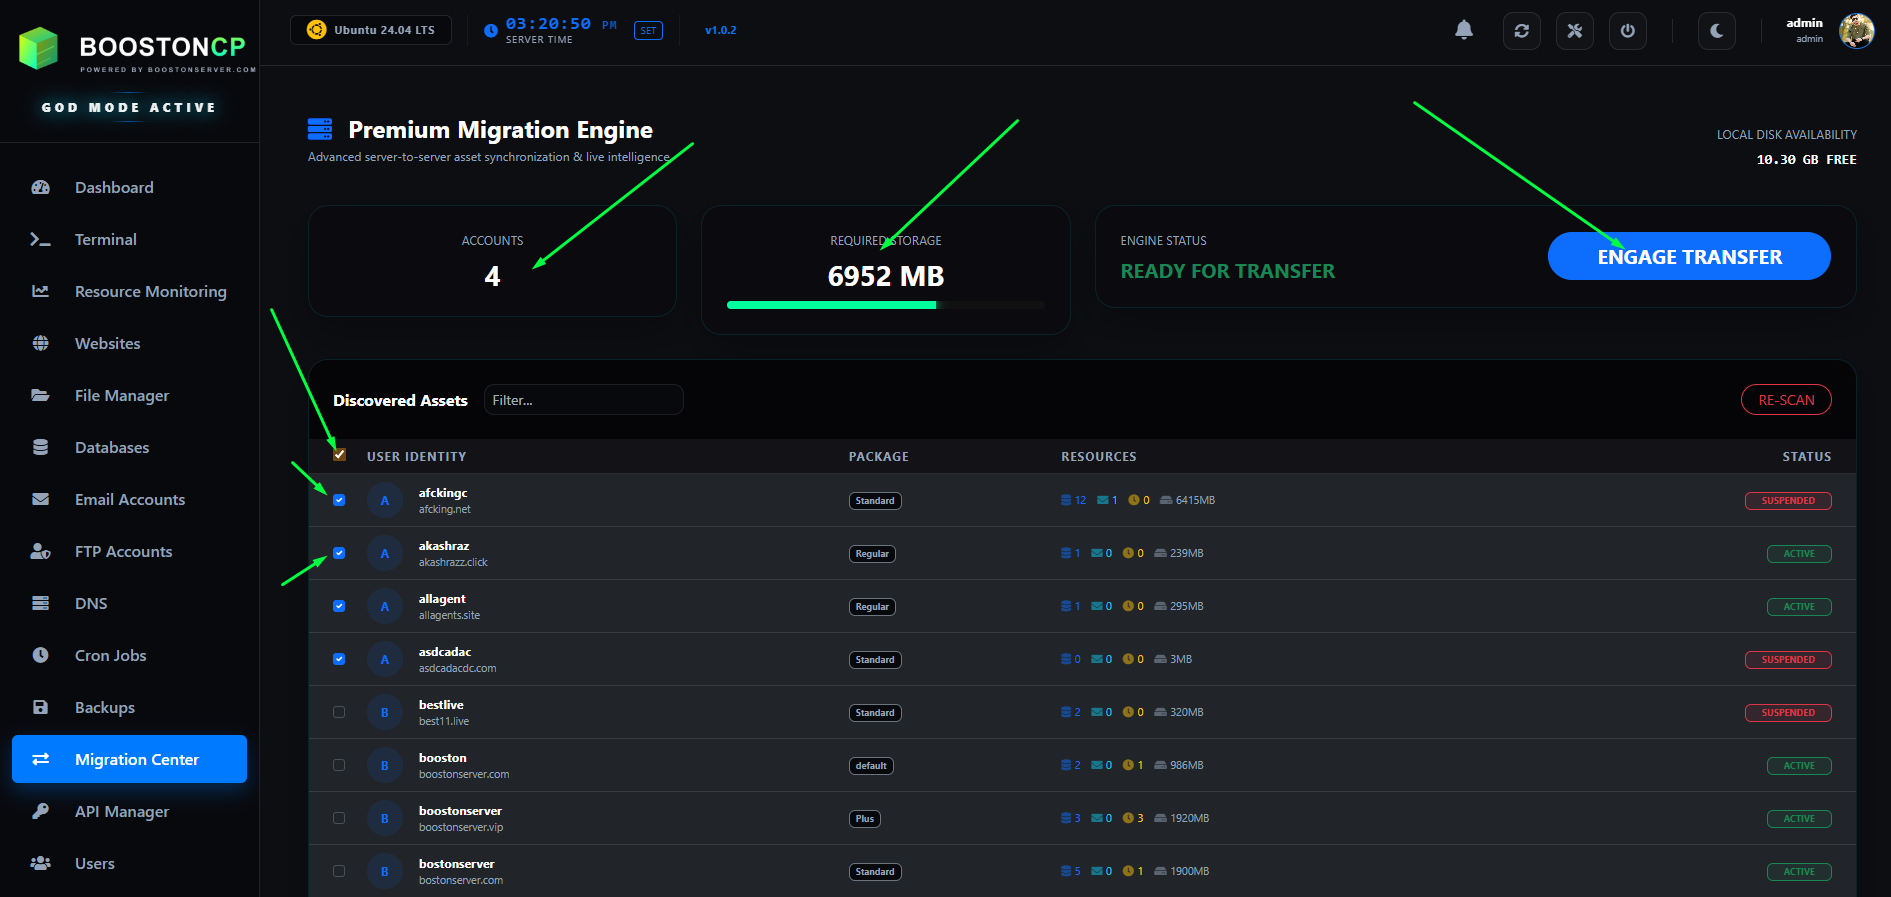Click the refresh icon in top bar
1891x897 pixels.
tap(1521, 31)
